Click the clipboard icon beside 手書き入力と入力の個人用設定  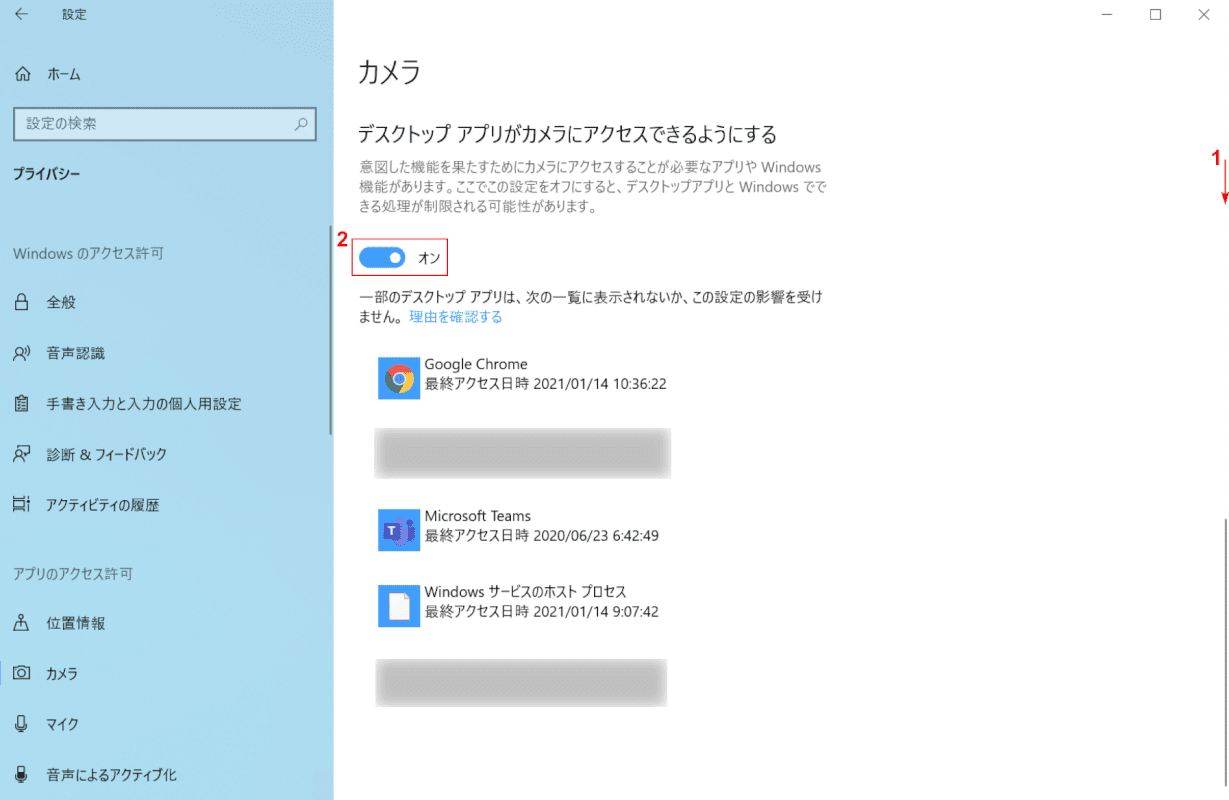pos(22,404)
